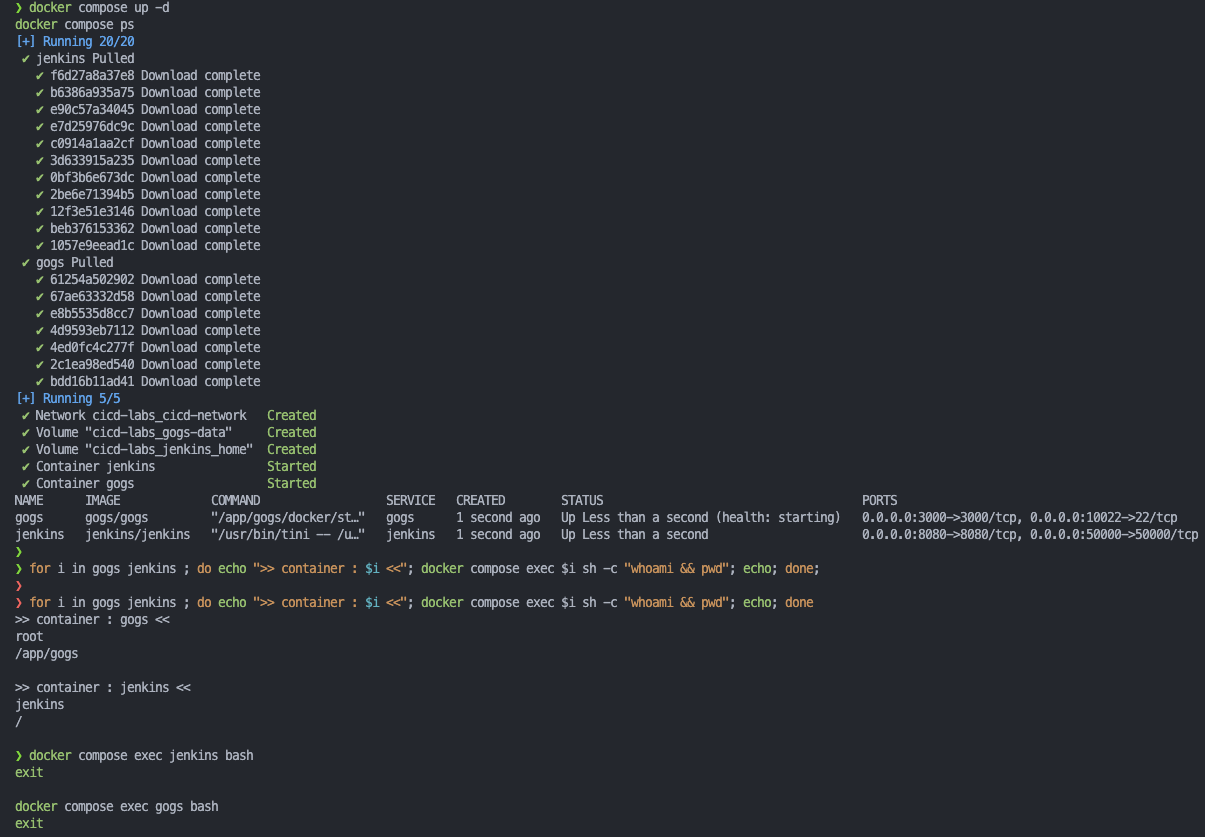Viewport: 1205px width, 837px height.
Task: Click "Started" status for Container jenkins
Action: [292, 466]
